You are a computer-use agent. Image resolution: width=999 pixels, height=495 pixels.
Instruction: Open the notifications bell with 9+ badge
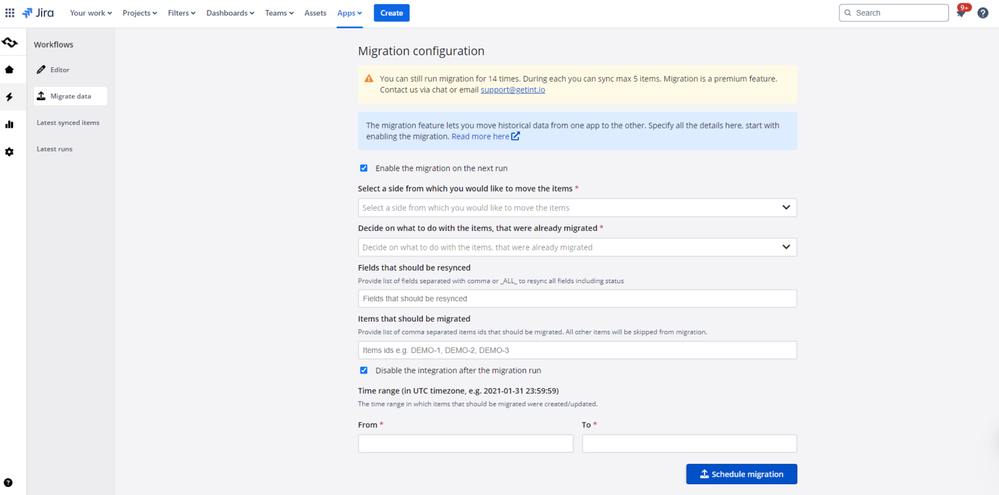click(x=961, y=13)
